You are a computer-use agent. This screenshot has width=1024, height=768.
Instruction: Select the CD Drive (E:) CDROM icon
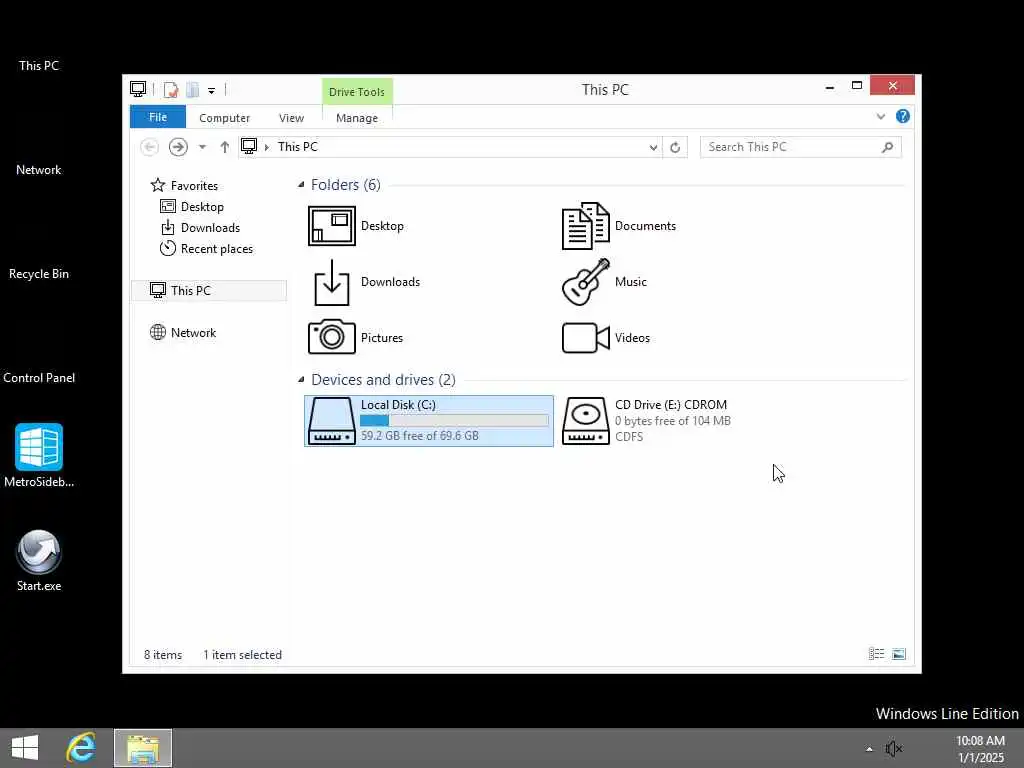click(x=586, y=421)
